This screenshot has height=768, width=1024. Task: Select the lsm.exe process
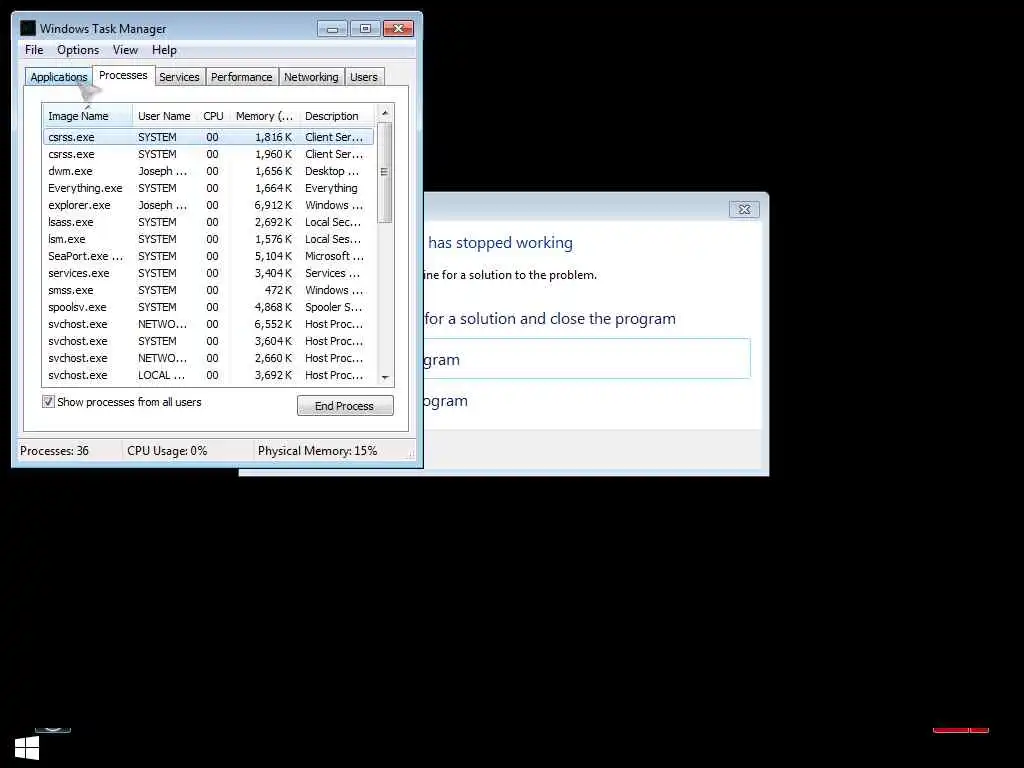(208, 239)
